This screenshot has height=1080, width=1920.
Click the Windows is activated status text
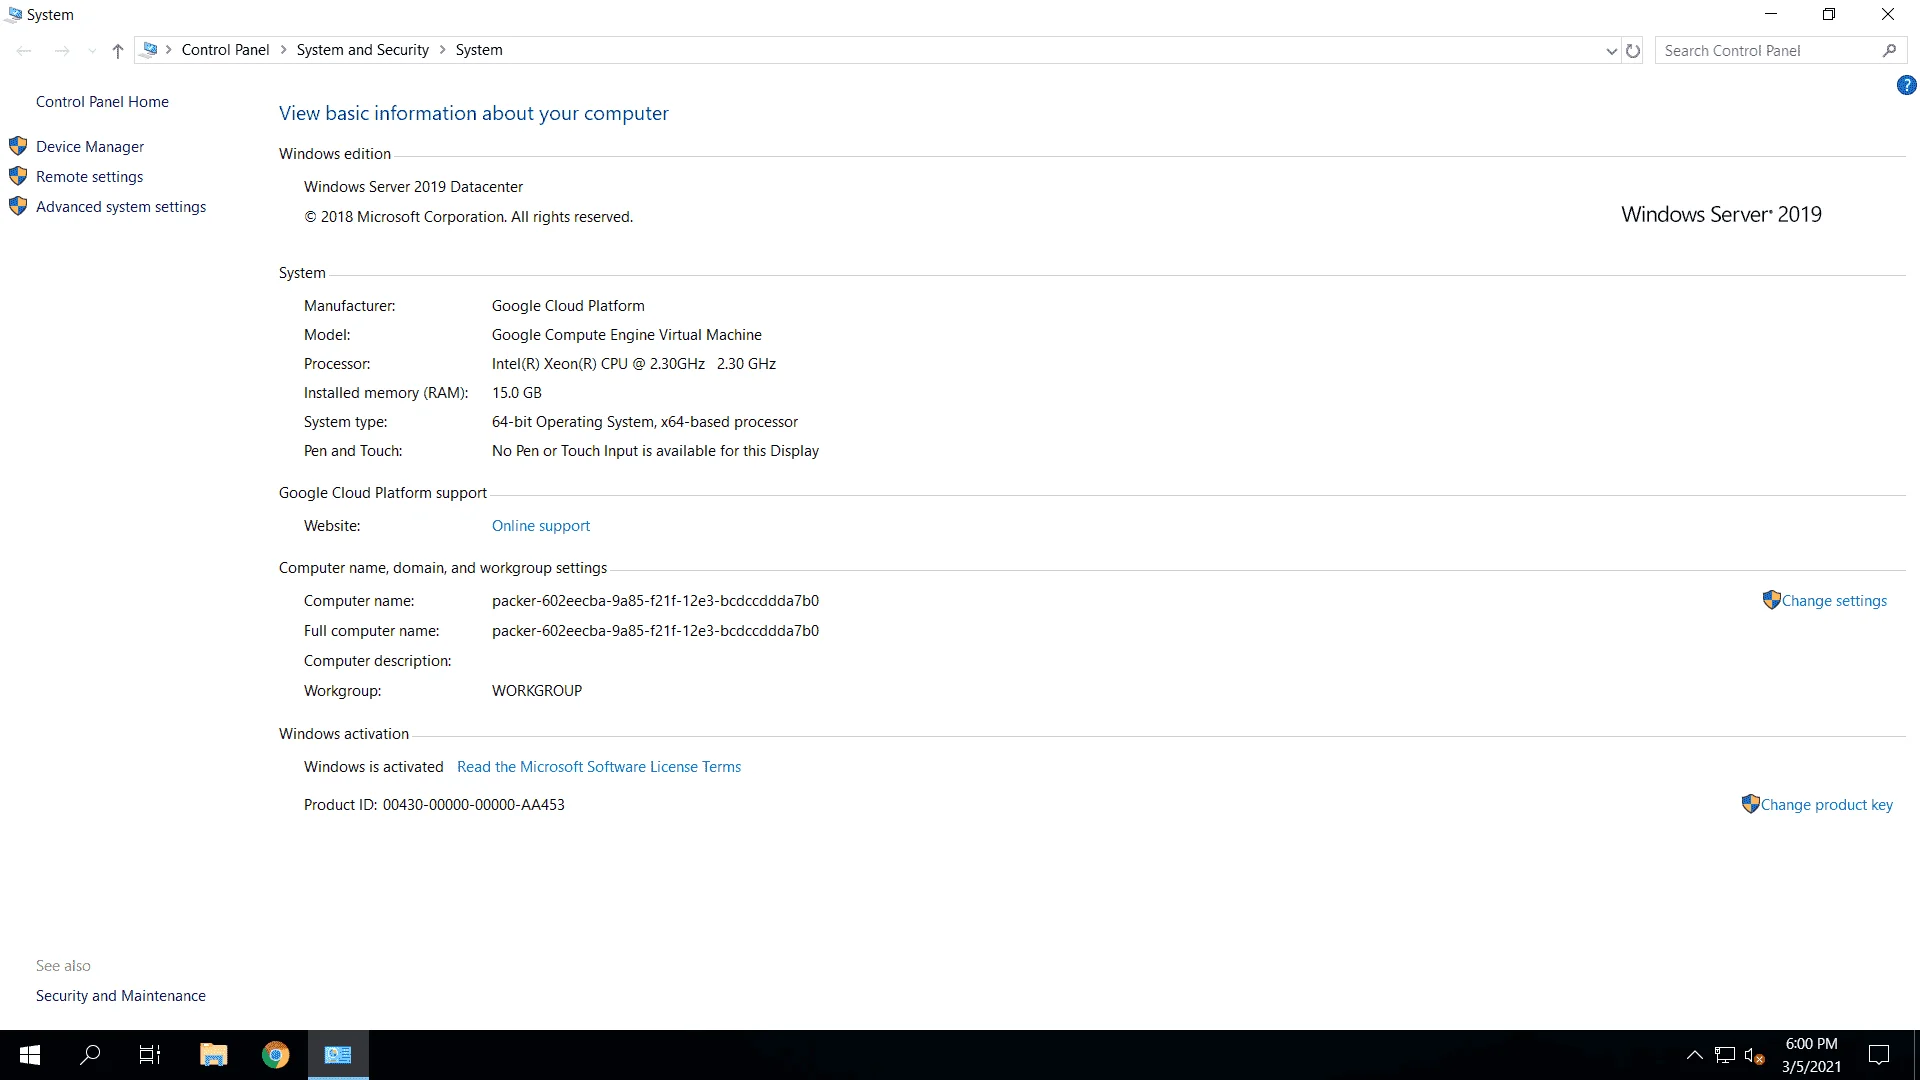(374, 767)
